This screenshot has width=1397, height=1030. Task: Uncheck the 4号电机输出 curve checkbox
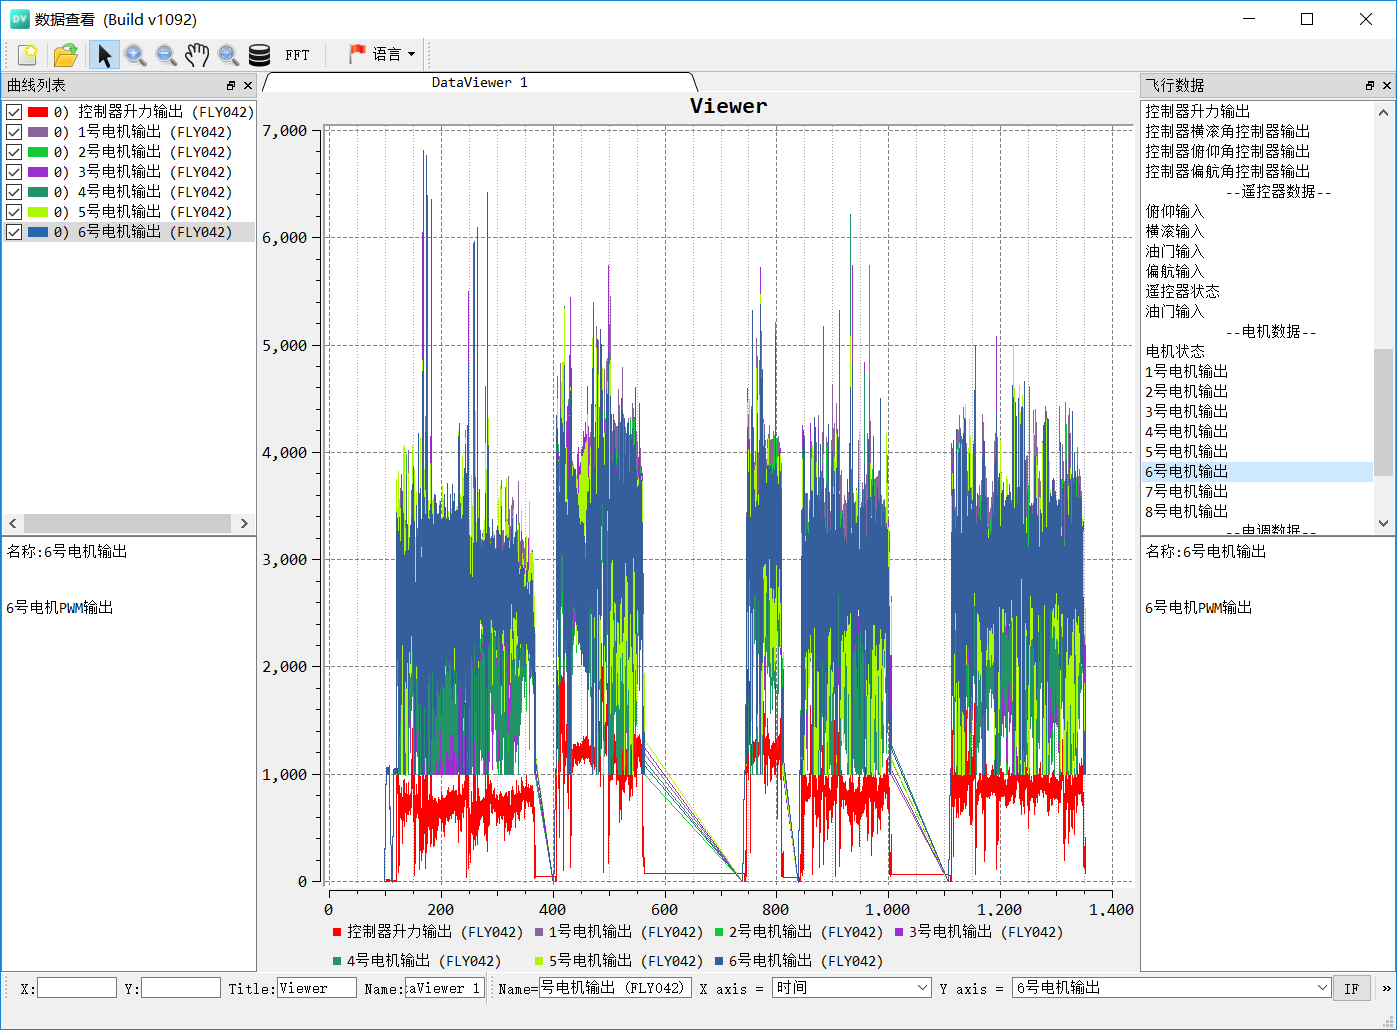14,192
